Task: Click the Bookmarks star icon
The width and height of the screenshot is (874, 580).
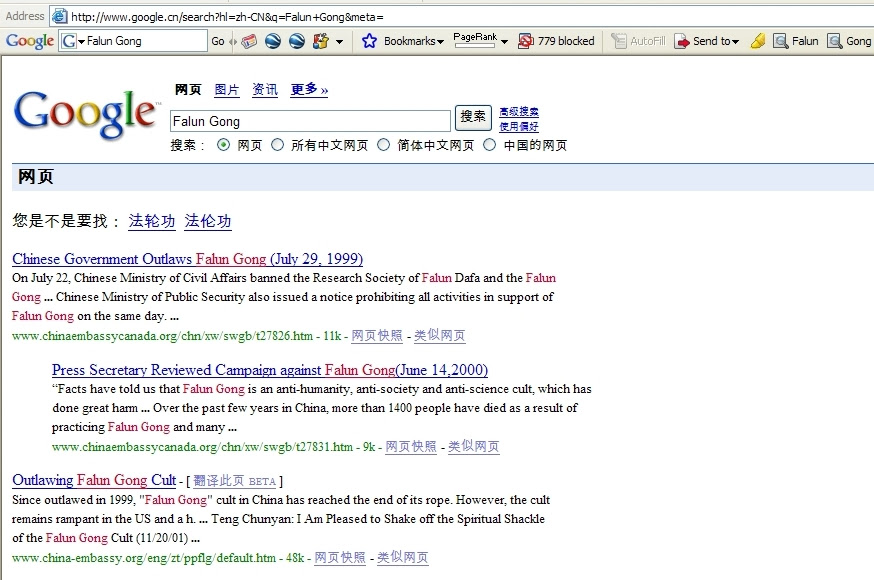Action: pos(369,41)
